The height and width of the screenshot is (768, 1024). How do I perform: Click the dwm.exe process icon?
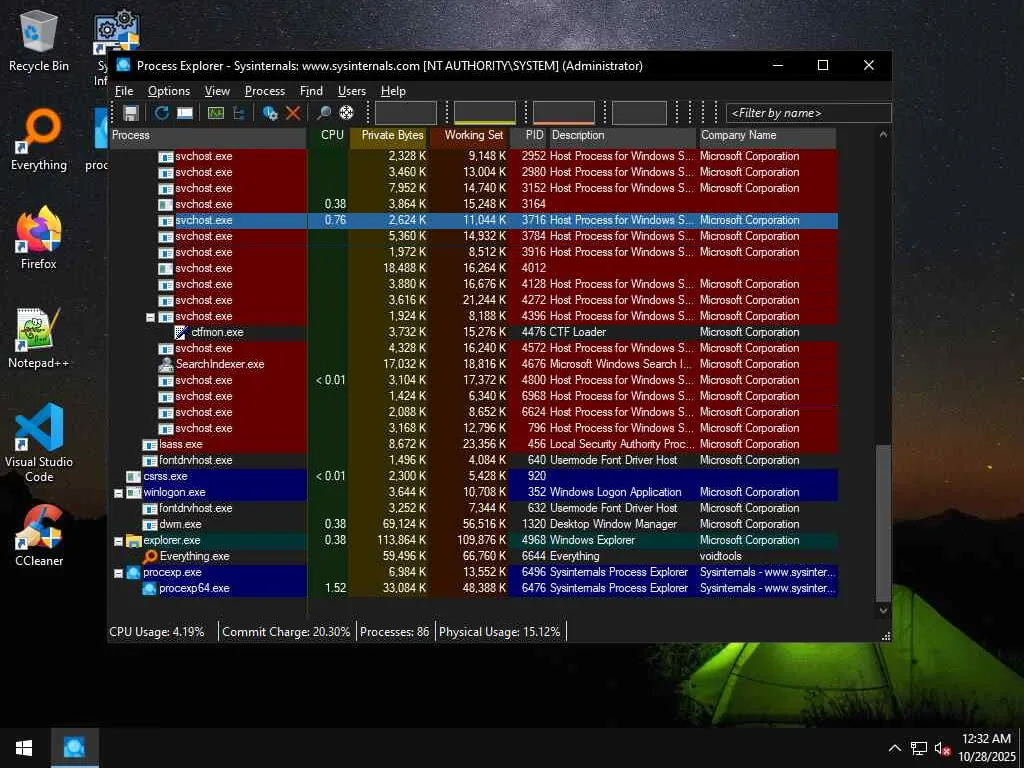pos(150,524)
